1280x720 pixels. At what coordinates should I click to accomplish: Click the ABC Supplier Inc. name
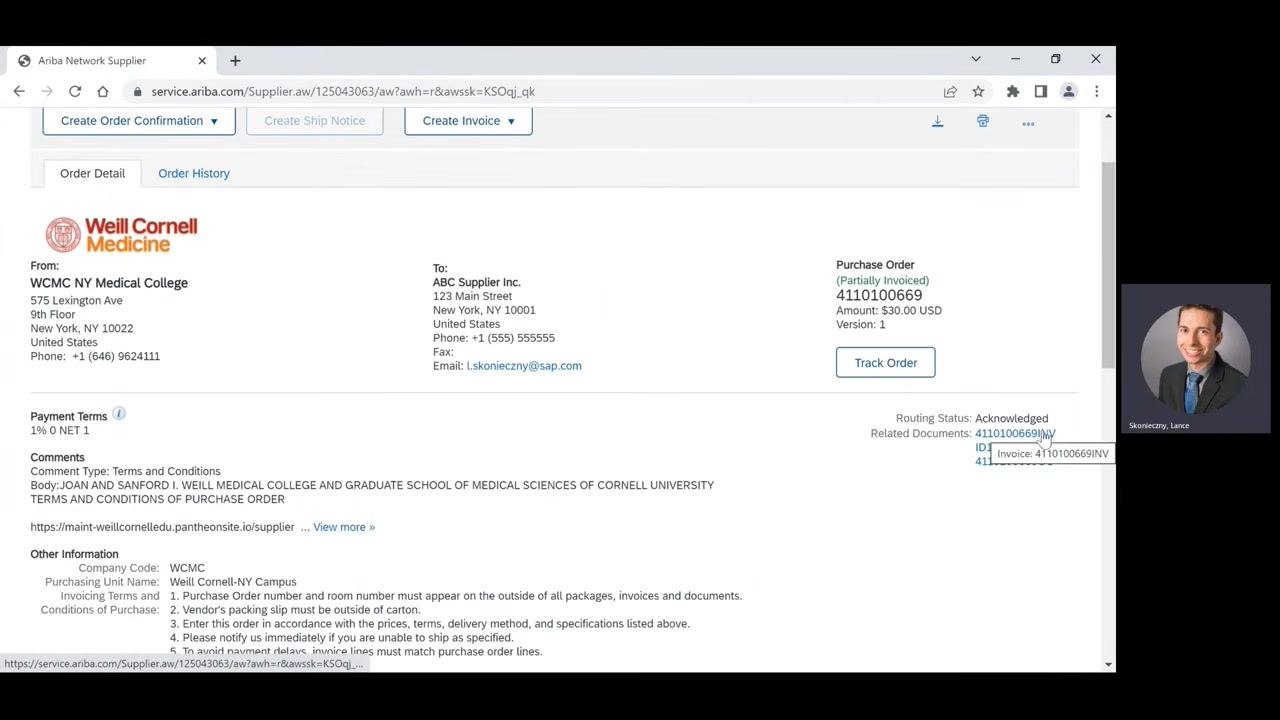click(x=477, y=282)
